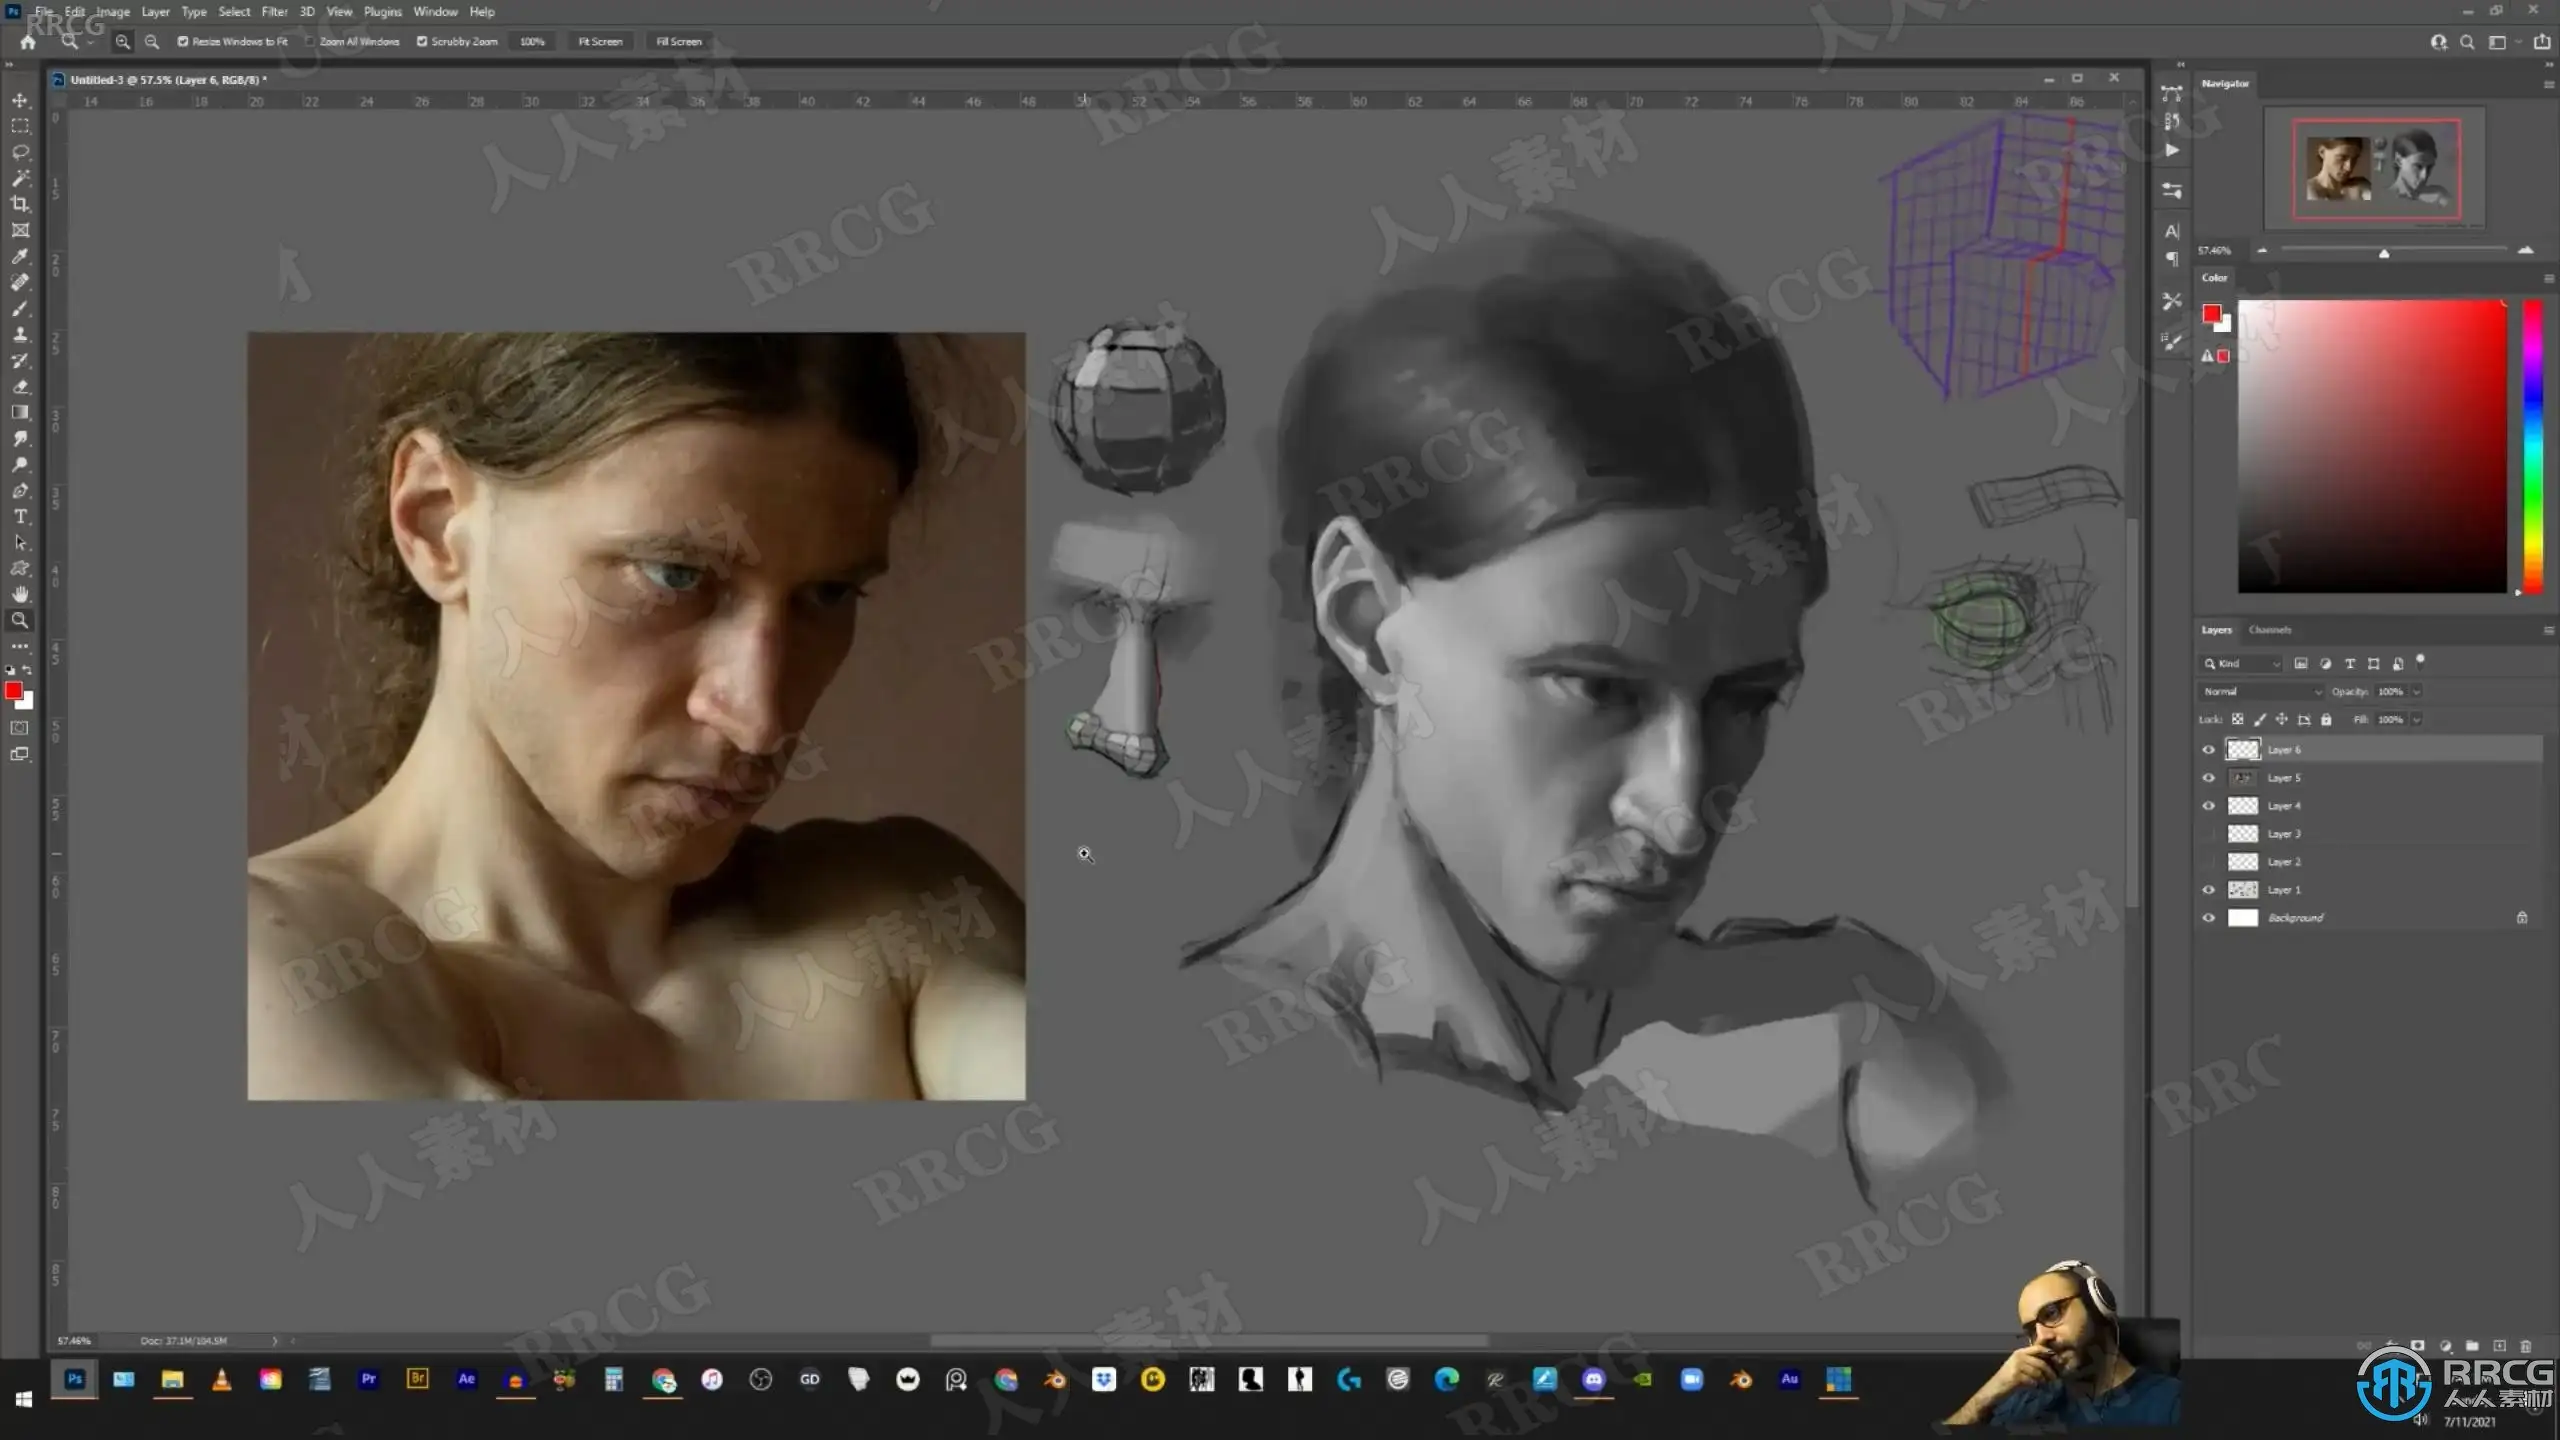Open the Kind filter dropdown
This screenshot has width=2560, height=1440.
point(2240,664)
